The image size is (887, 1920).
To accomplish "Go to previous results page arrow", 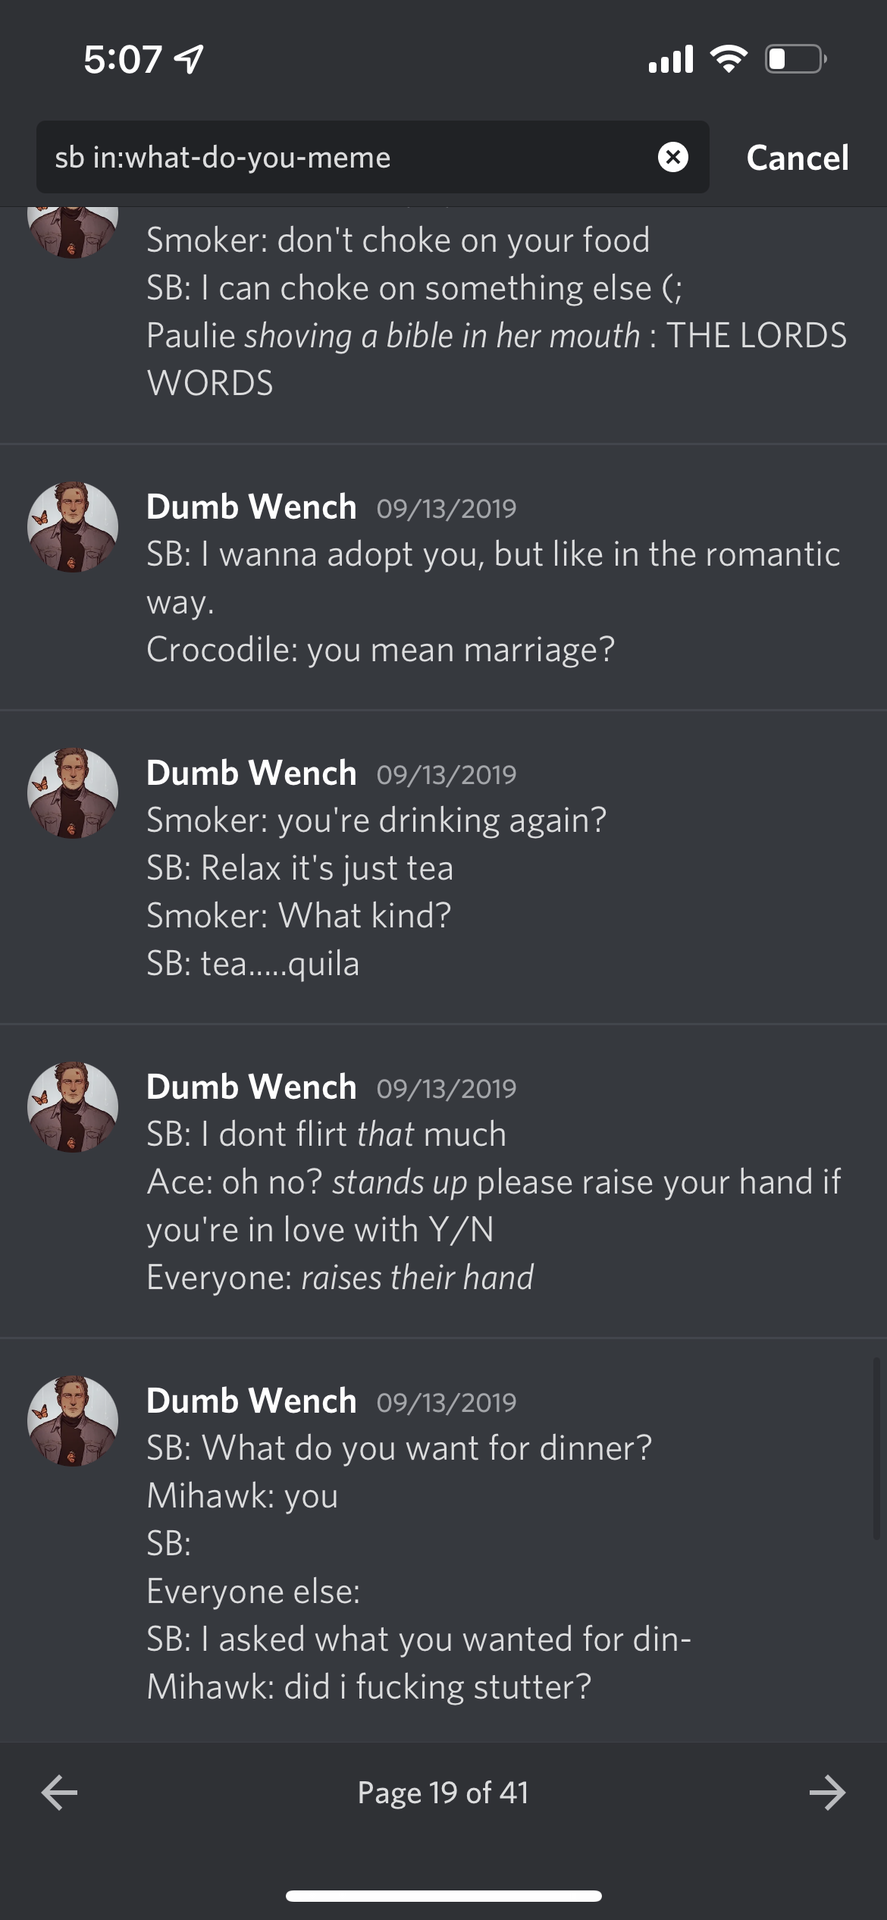I will (59, 1792).
